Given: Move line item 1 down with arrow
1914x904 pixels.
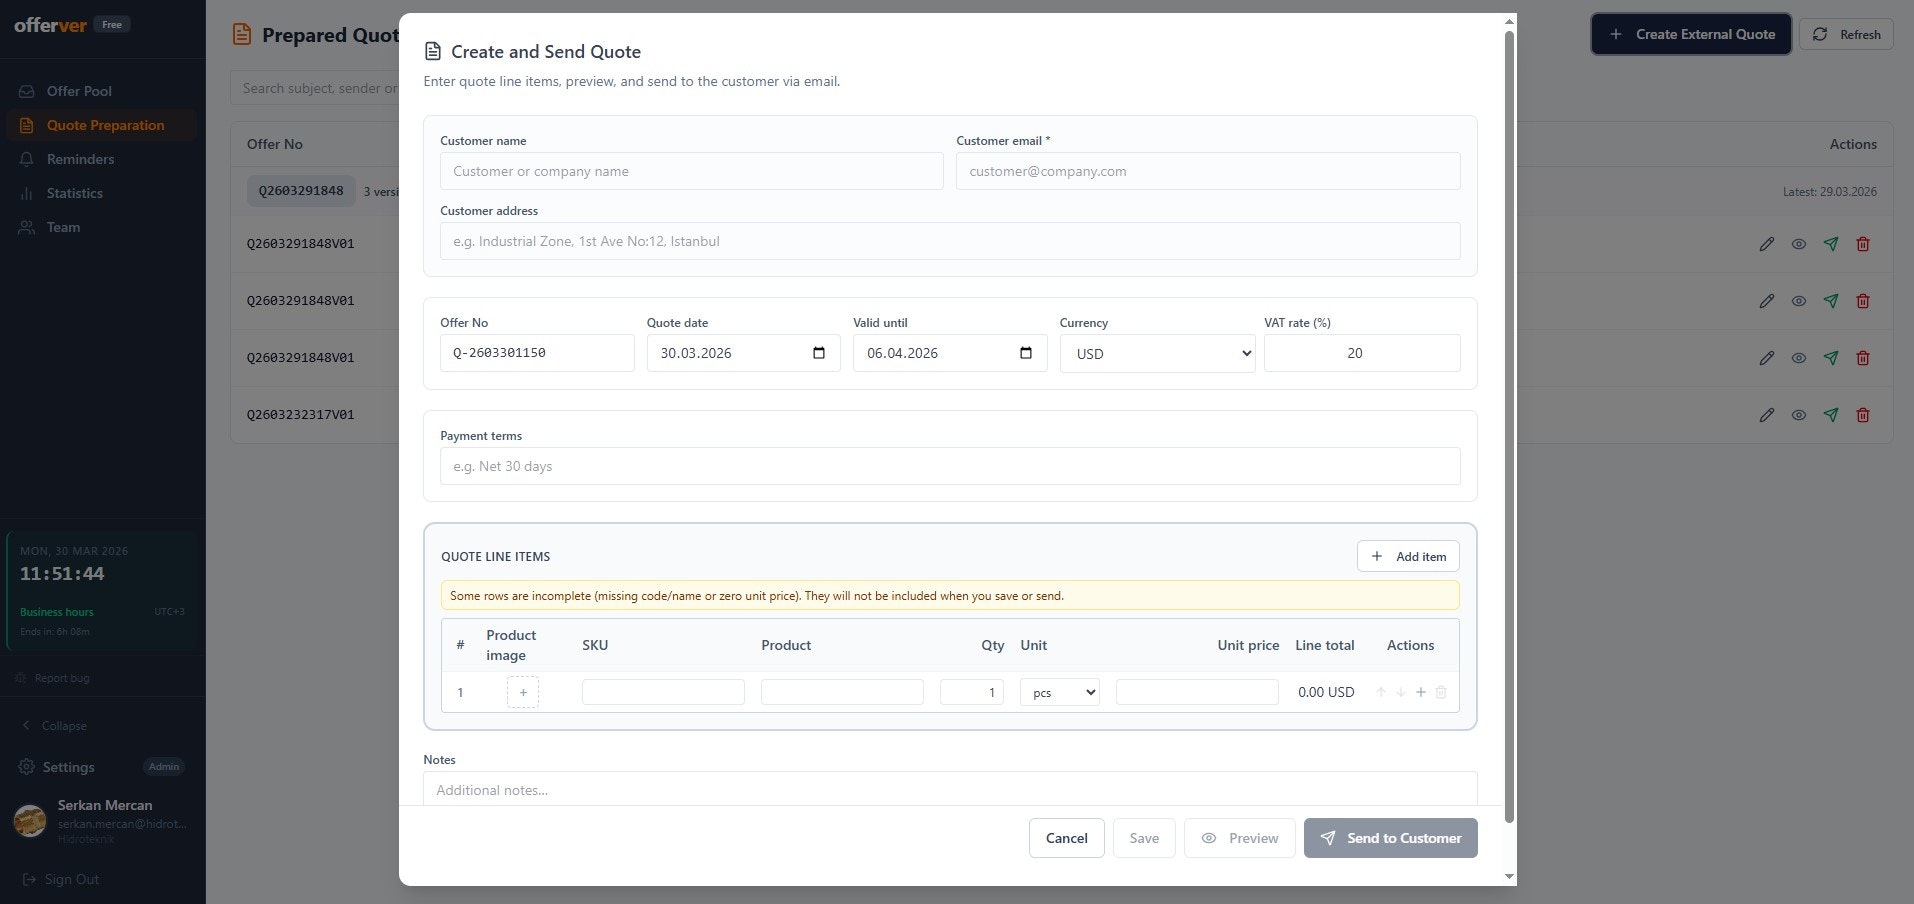Looking at the screenshot, I should 1401,692.
